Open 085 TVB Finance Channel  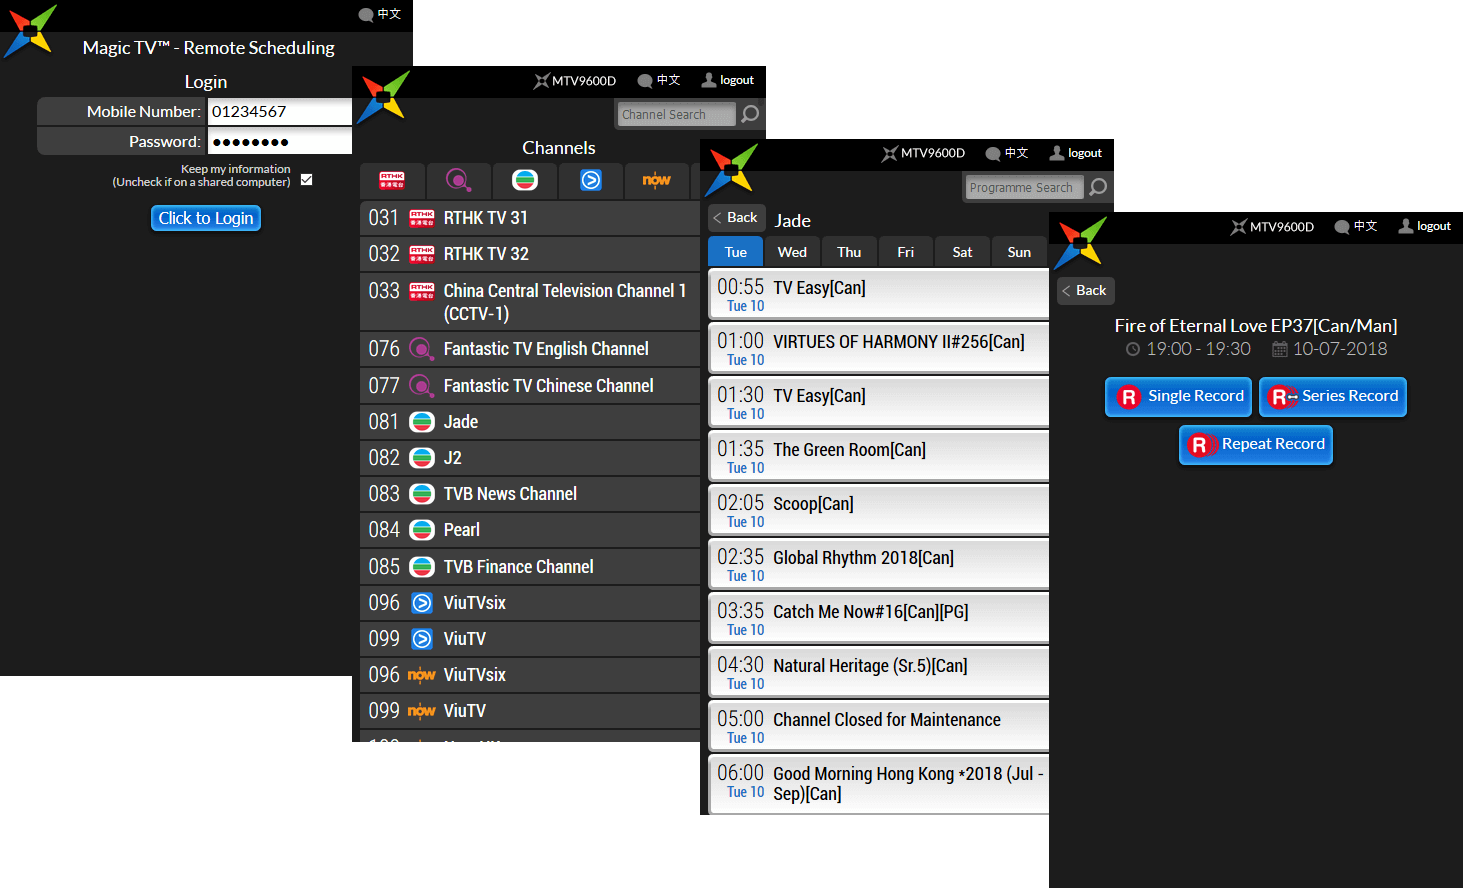click(x=530, y=567)
